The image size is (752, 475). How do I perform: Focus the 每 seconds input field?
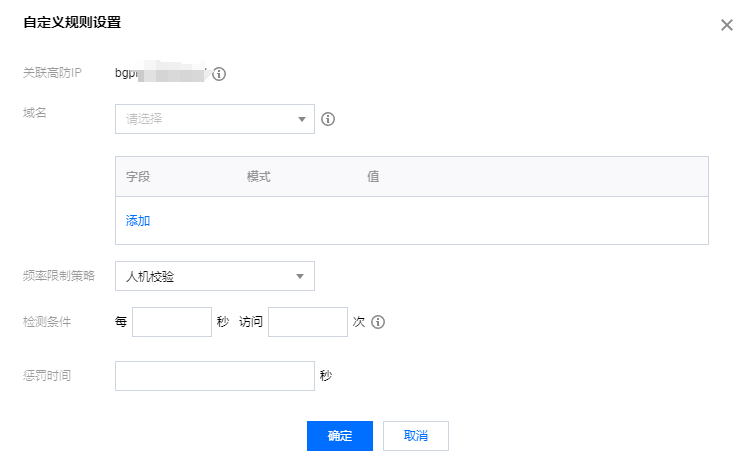coord(172,323)
